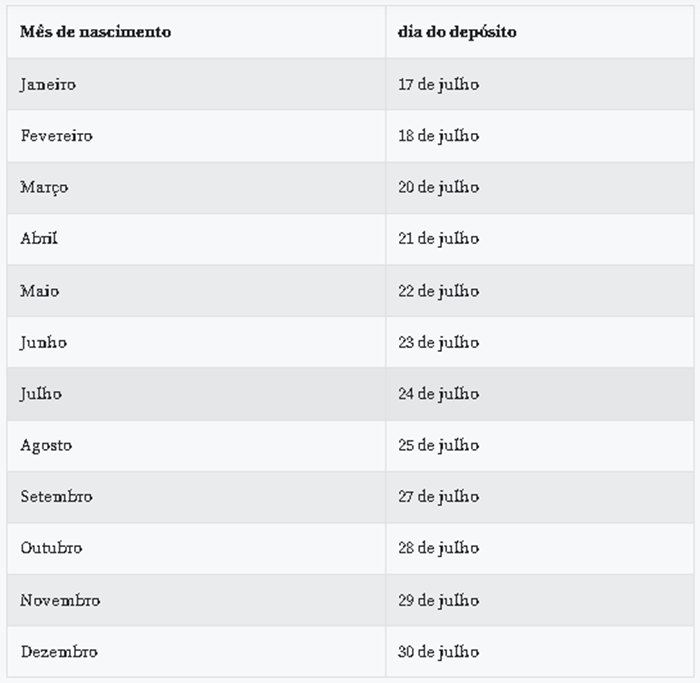Screen dimensions: 700x683
Task: Select the Julho month cell
Action: pos(41,394)
